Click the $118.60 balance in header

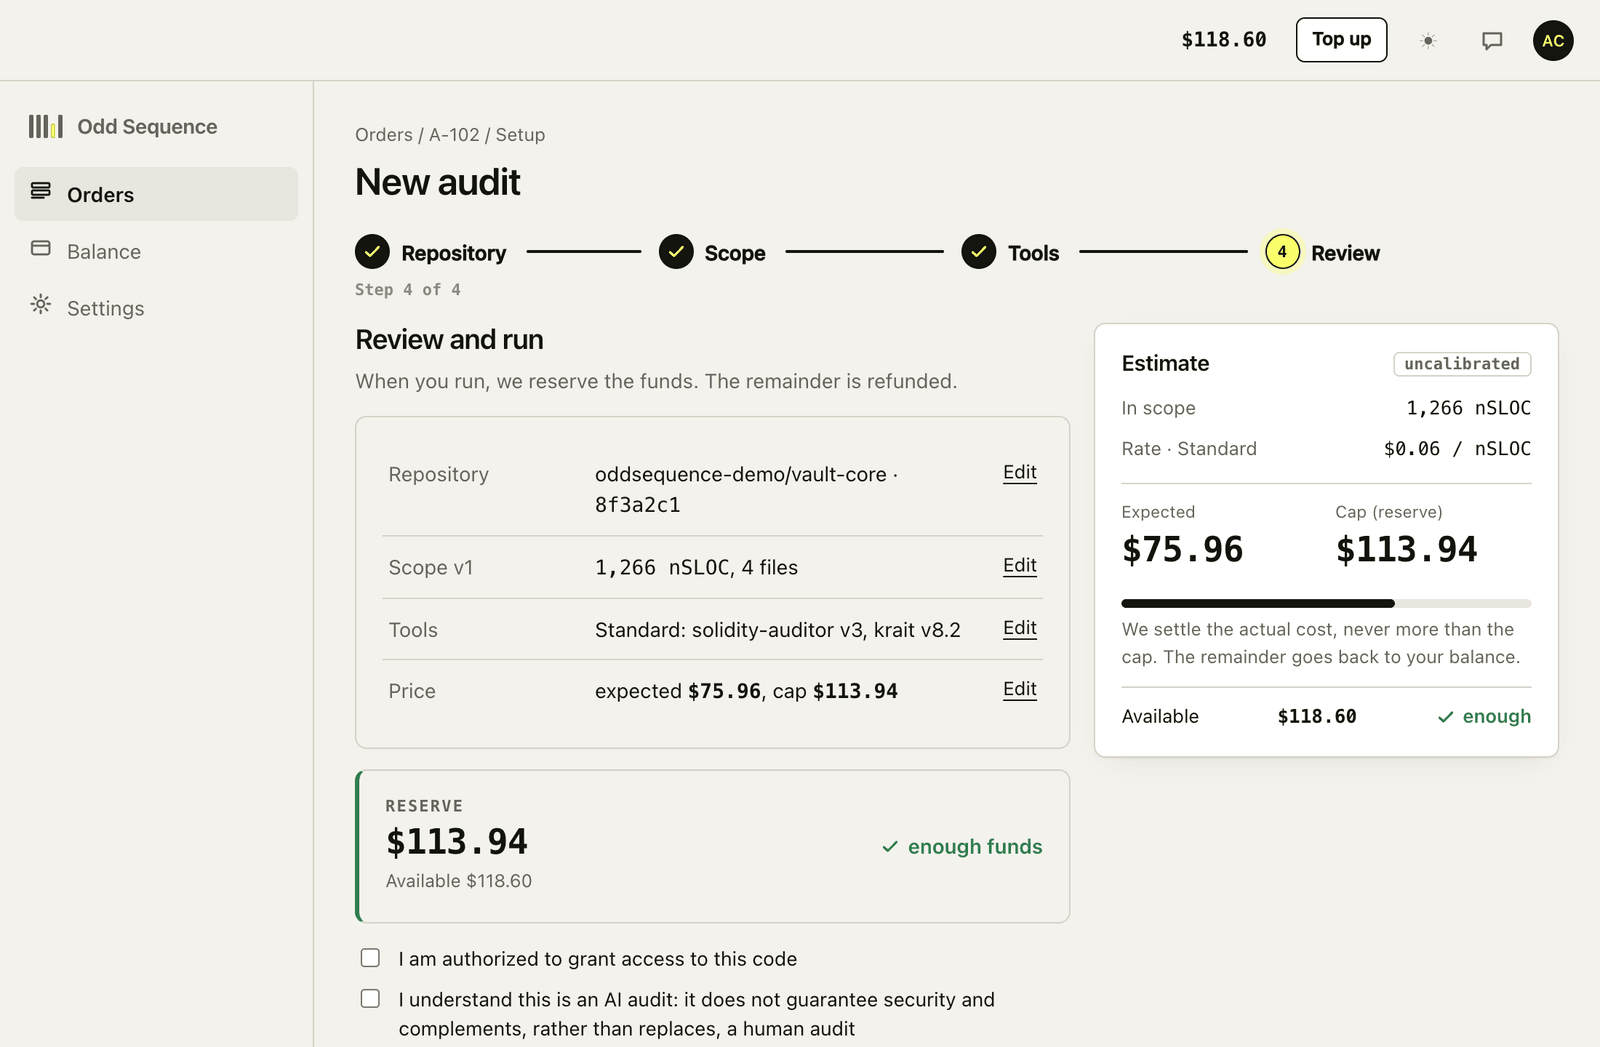point(1224,40)
